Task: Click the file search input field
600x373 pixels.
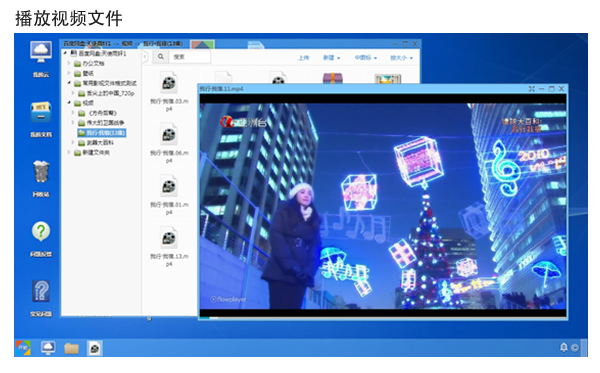Action: coord(189,57)
